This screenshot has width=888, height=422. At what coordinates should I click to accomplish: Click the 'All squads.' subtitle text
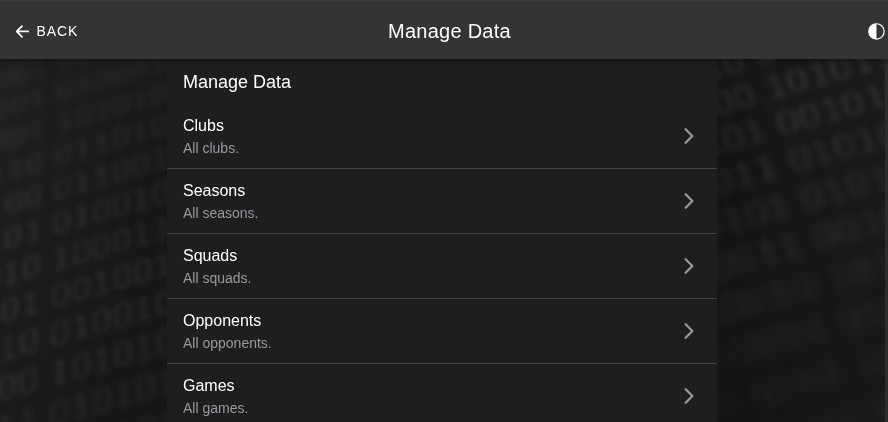217,279
